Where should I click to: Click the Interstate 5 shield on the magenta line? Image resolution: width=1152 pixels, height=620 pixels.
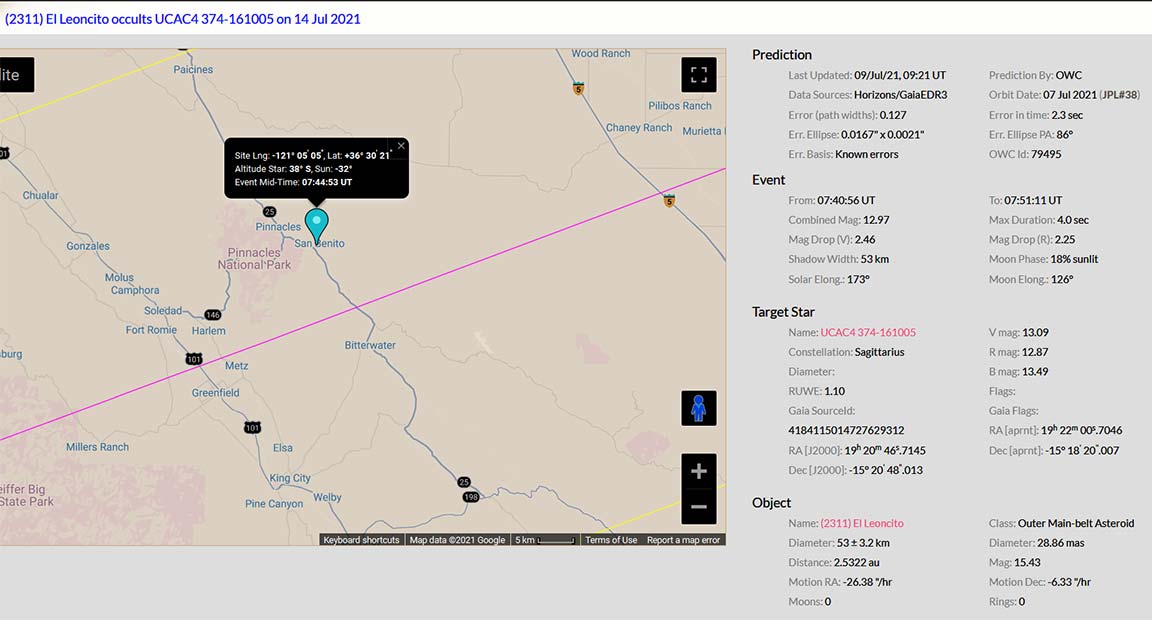[x=669, y=201]
